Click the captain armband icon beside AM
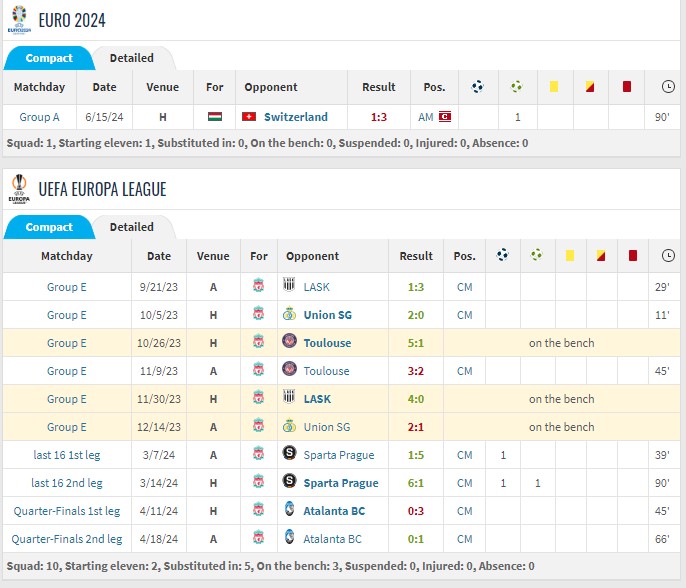 (445, 117)
